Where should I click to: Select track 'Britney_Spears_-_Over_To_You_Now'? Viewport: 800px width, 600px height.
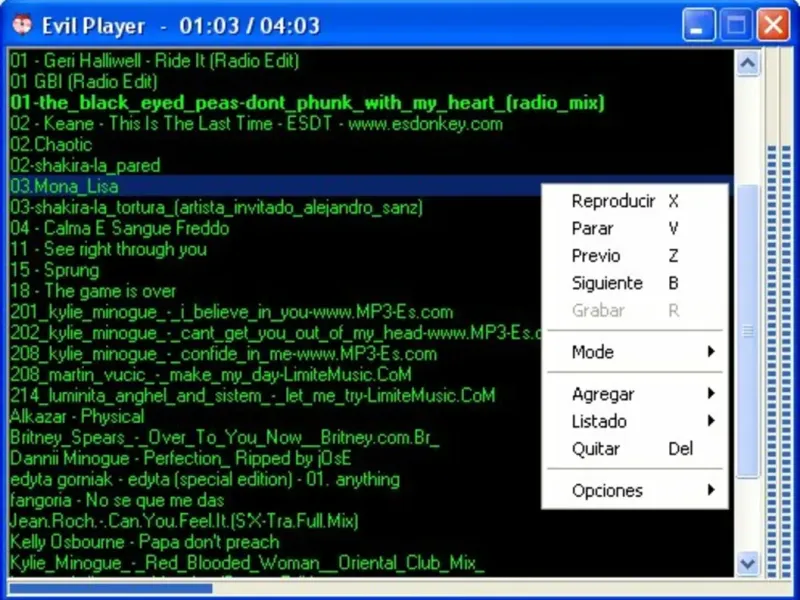click(224, 437)
